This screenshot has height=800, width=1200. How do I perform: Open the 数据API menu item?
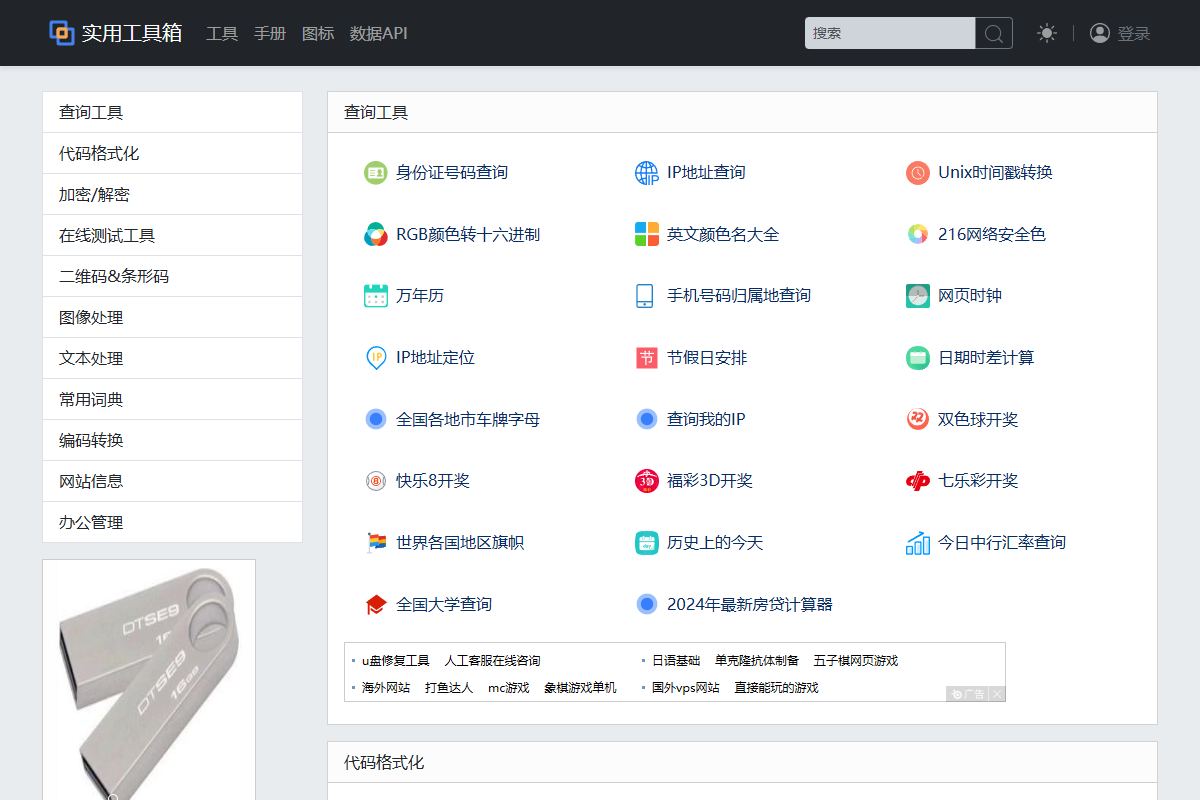click(x=378, y=33)
